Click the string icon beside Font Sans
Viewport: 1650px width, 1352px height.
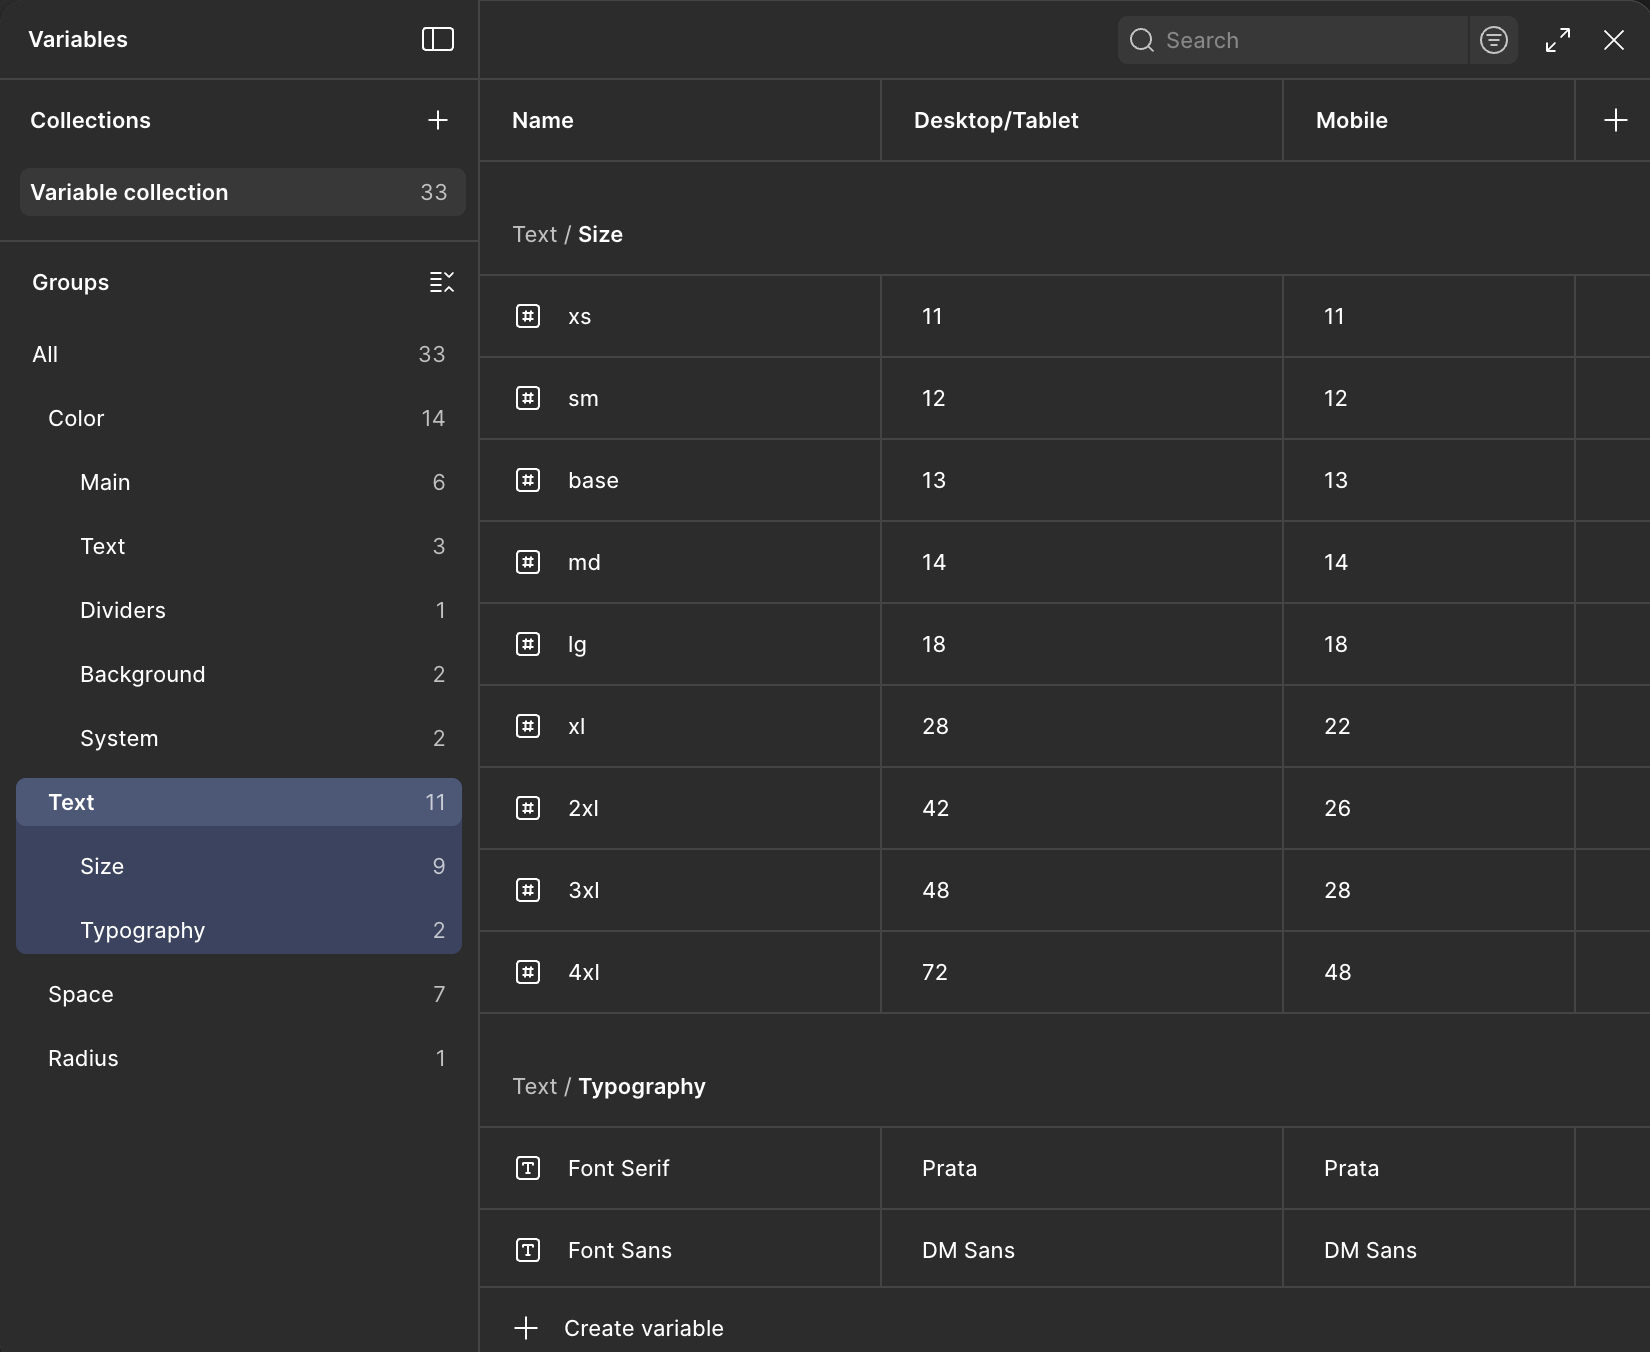(528, 1250)
